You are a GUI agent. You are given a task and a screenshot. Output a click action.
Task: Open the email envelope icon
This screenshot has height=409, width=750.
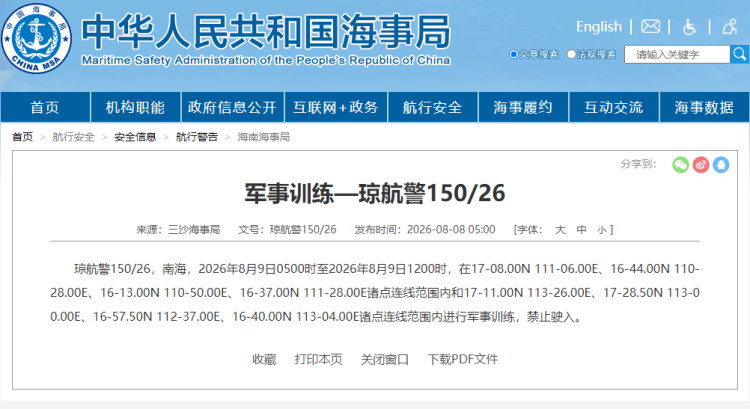pyautogui.click(x=650, y=26)
